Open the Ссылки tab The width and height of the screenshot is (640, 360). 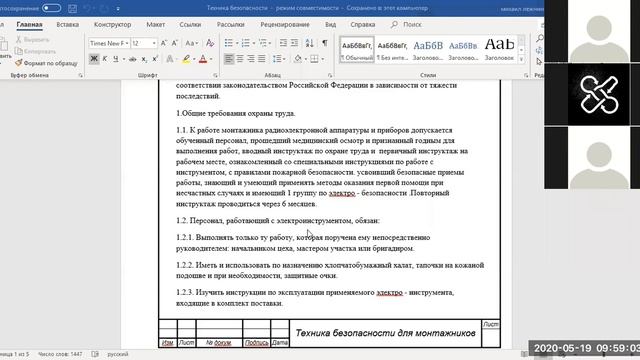click(x=190, y=24)
